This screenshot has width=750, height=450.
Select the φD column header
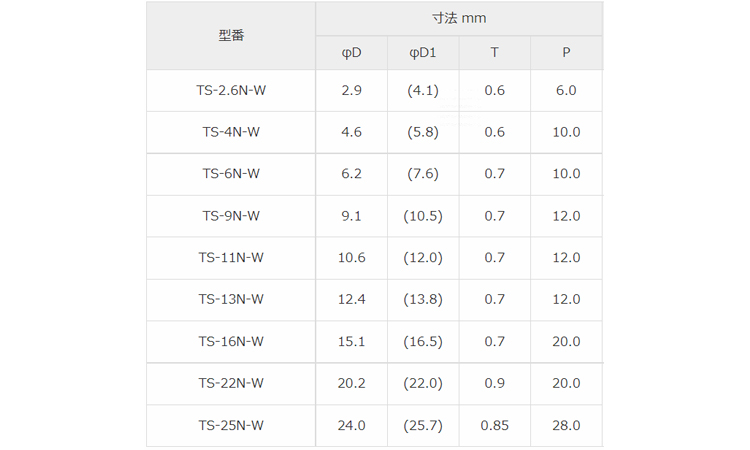click(x=351, y=53)
